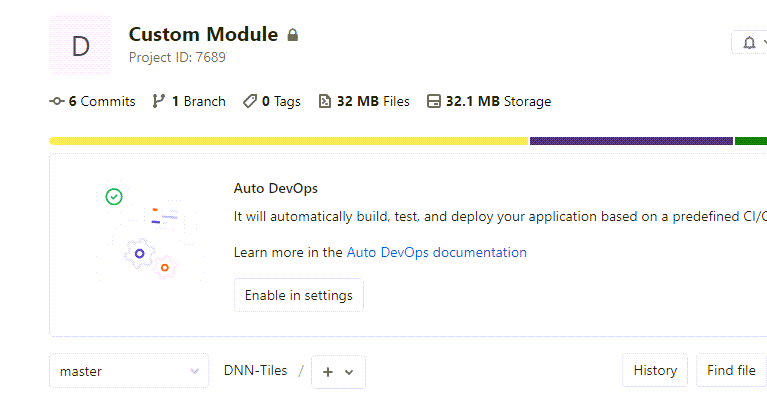
Task: Click the disk icon beside 32.1 MB Storage
Action: [x=433, y=101]
